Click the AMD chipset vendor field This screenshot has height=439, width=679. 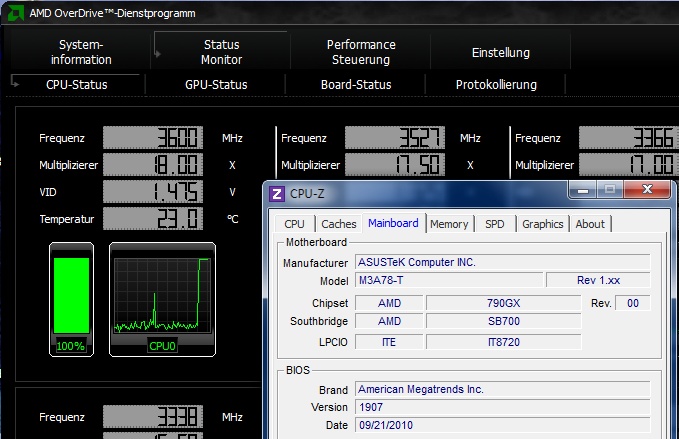(389, 303)
